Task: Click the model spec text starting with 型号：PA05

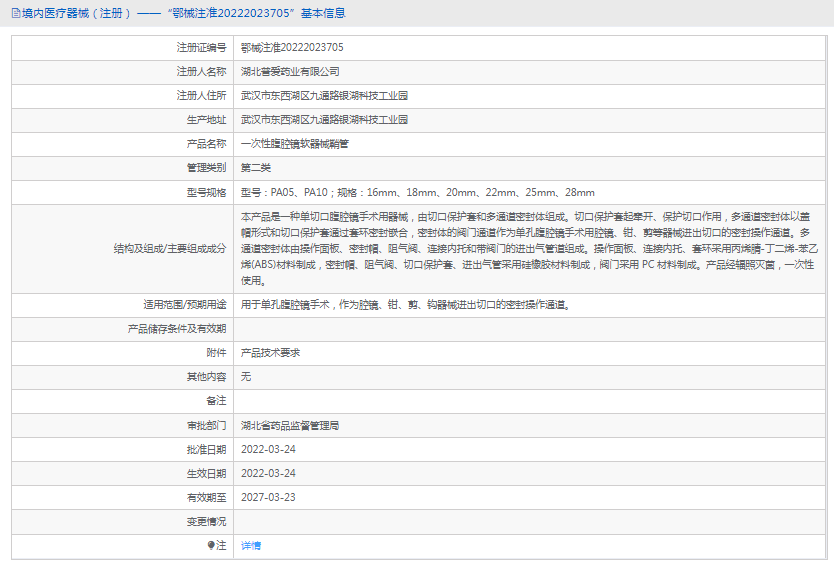Action: tap(418, 192)
